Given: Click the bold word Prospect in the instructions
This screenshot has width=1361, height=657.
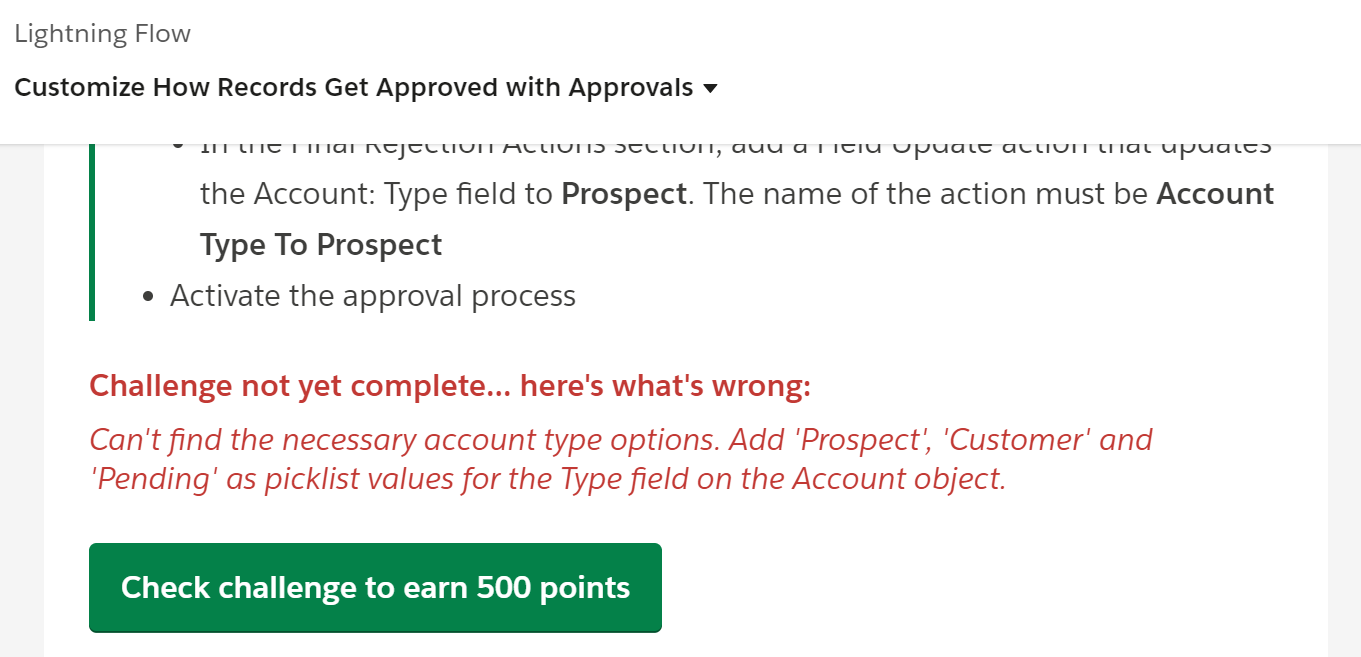Looking at the screenshot, I should coord(624,193).
